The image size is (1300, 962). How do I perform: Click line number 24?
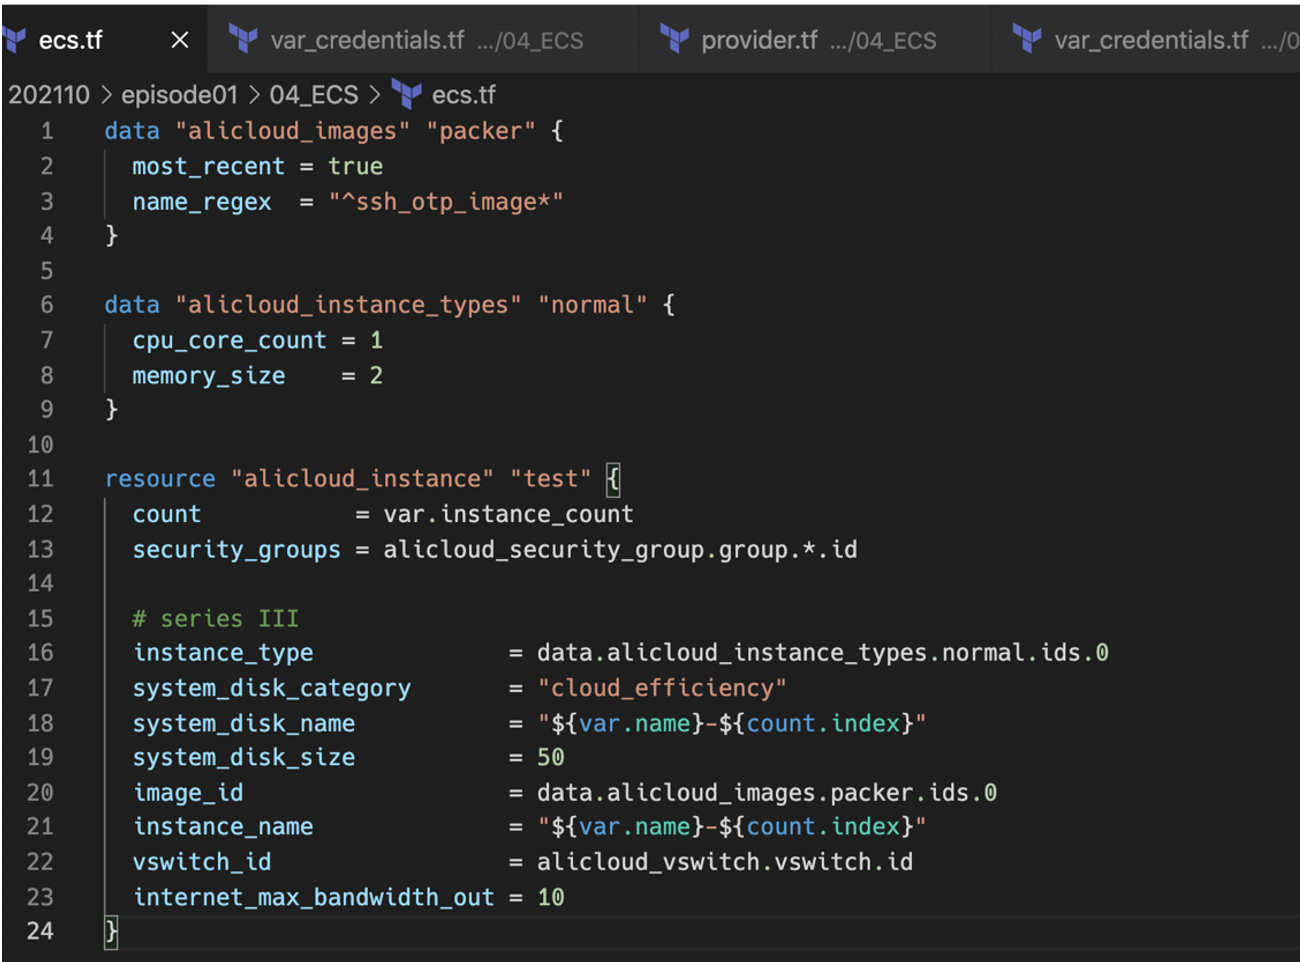click(40, 930)
